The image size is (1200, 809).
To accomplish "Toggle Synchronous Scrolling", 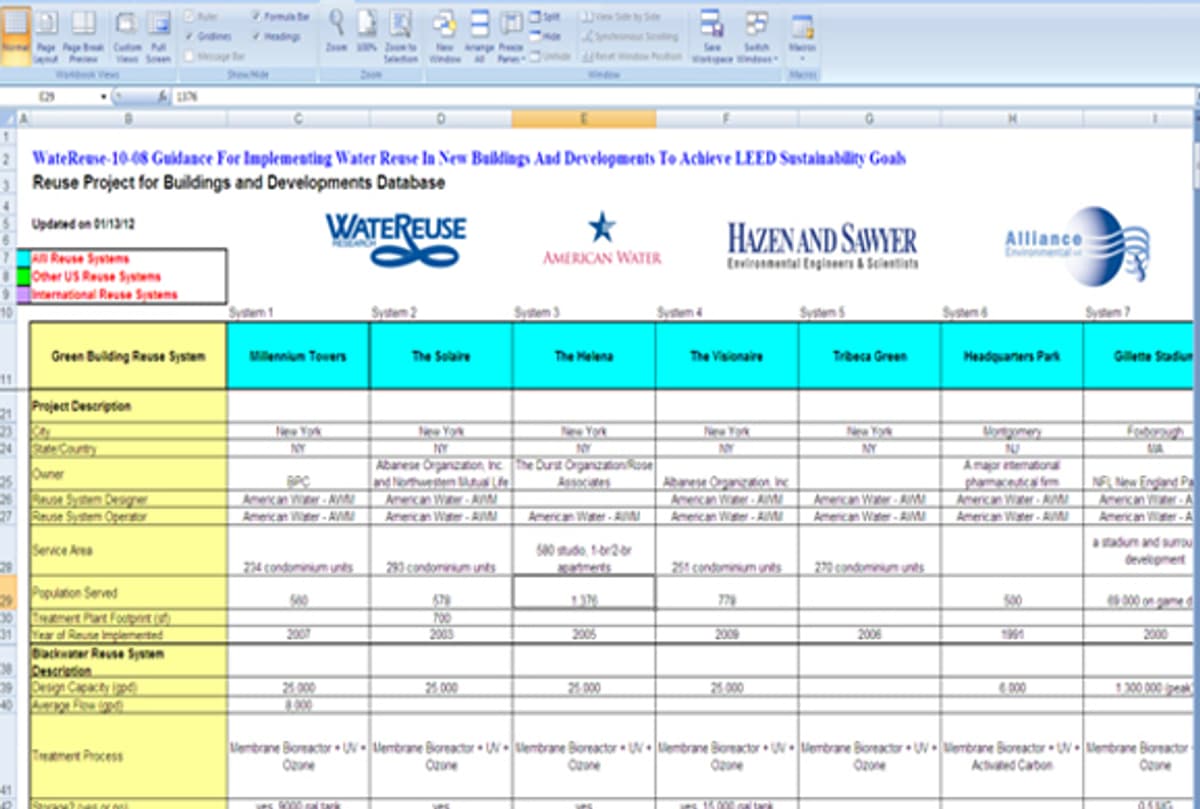I will (x=632, y=36).
